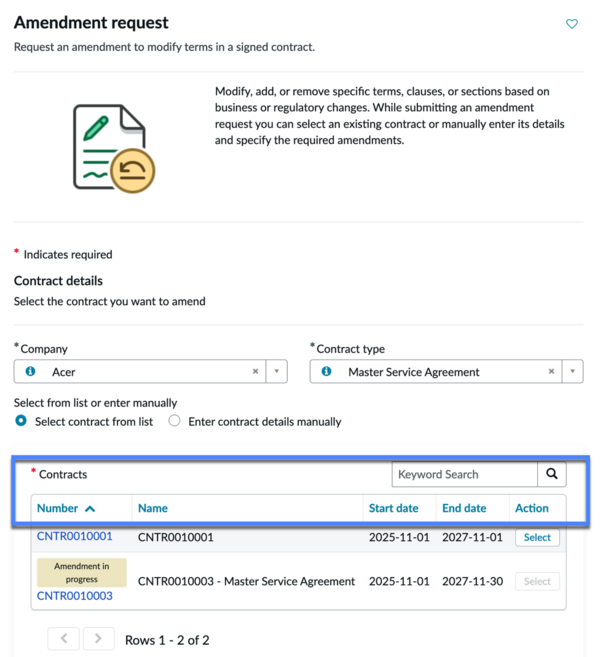Go to previous page of contracts
600x657 pixels.
(64, 639)
